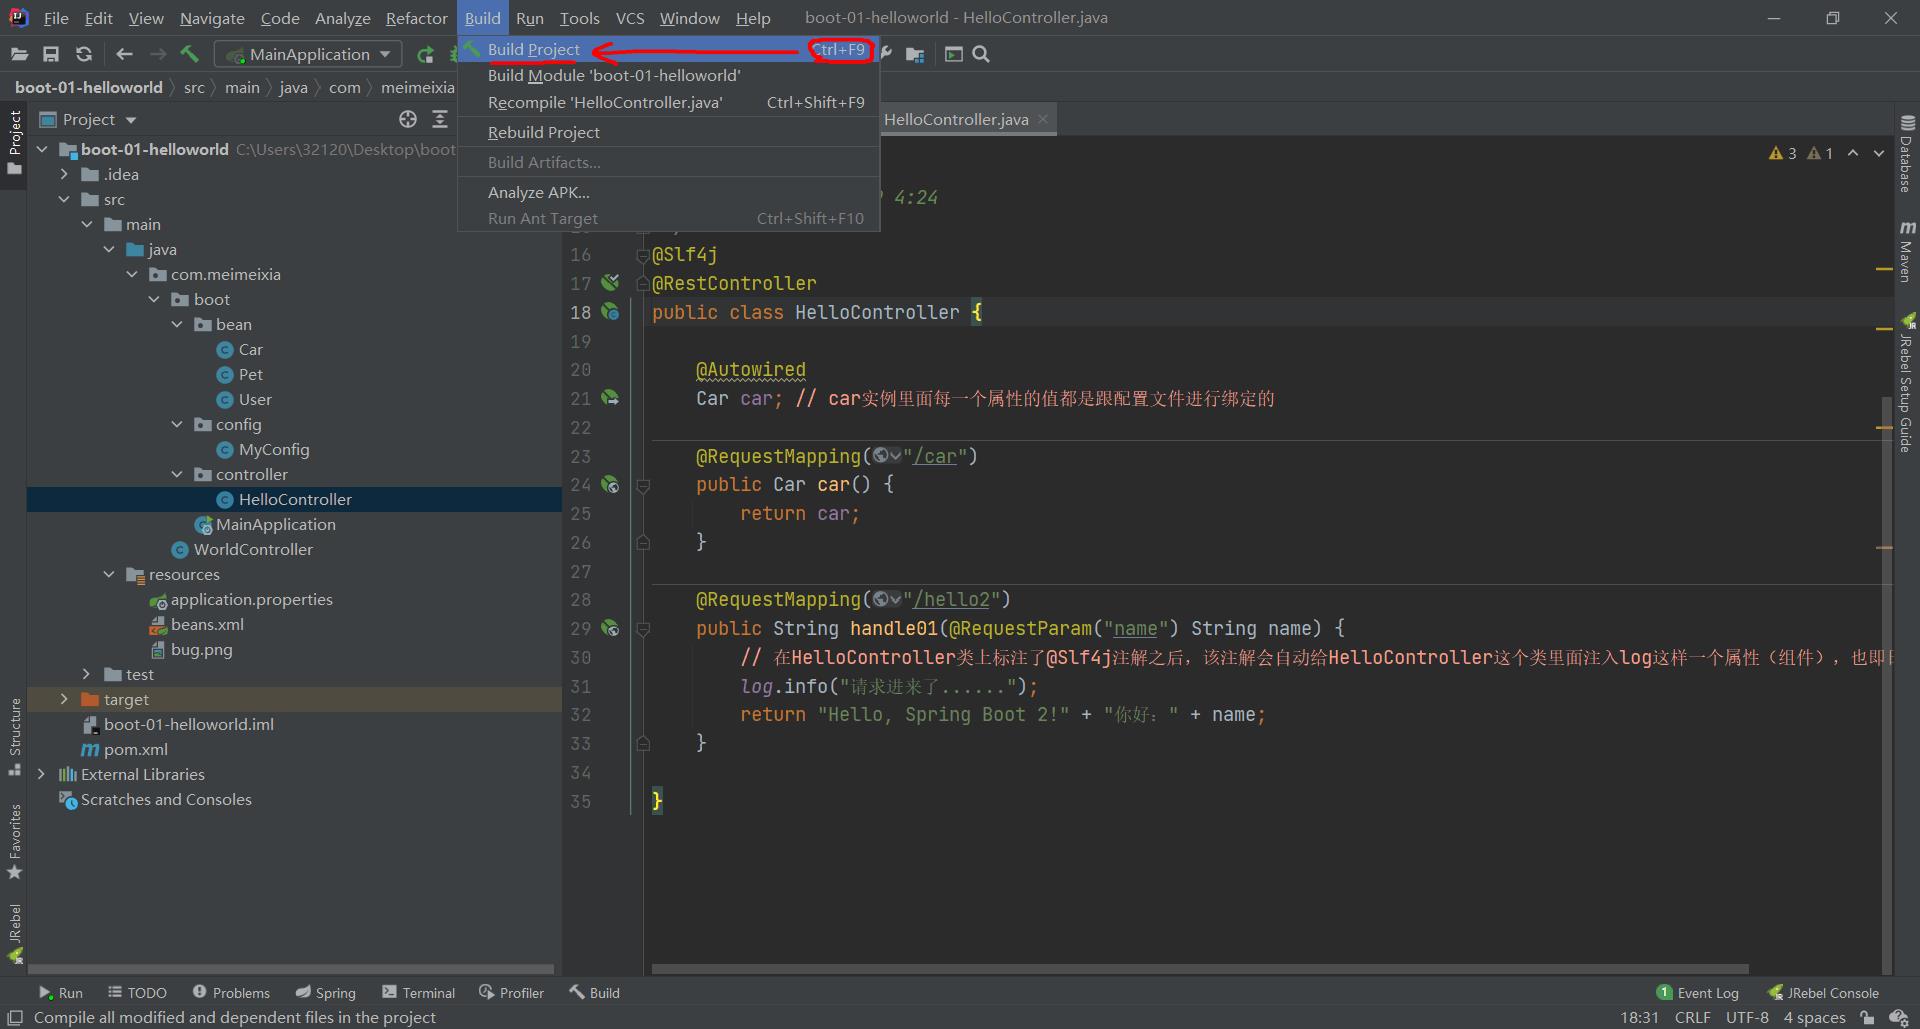Click the locate/select opened file target icon
The image size is (1920, 1029).
407,119
